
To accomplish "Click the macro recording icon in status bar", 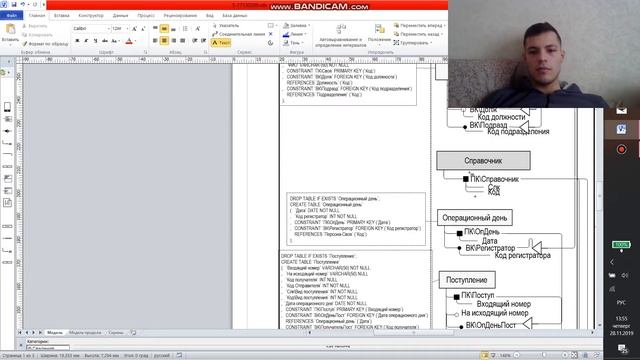I will tap(179, 356).
